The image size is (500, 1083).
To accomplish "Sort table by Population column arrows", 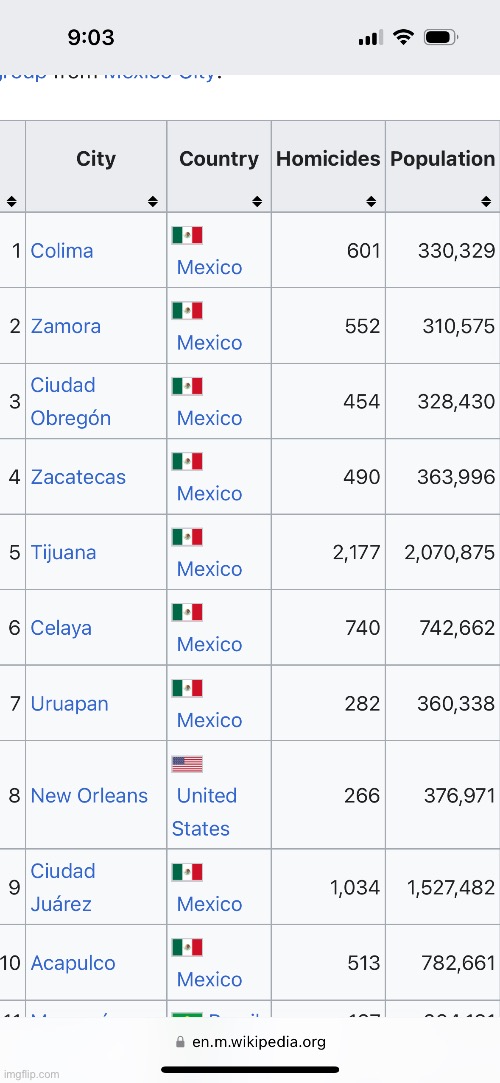I will coord(486,202).
